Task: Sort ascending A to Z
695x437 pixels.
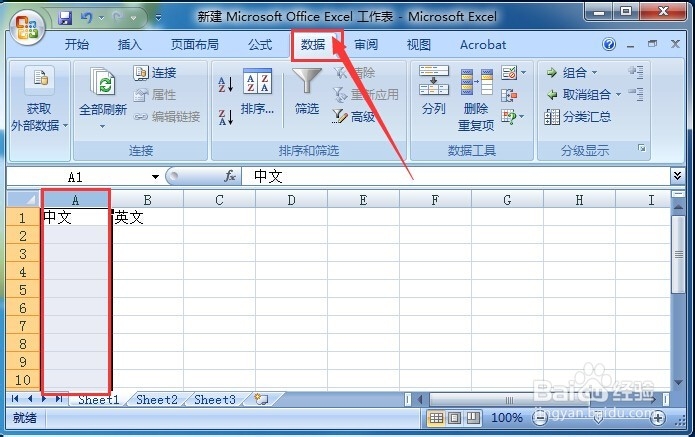Action: [x=226, y=84]
